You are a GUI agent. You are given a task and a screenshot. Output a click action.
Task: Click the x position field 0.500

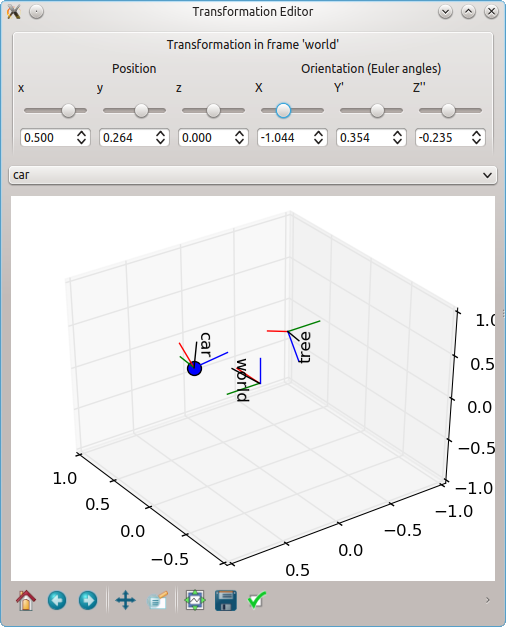(x=47, y=138)
